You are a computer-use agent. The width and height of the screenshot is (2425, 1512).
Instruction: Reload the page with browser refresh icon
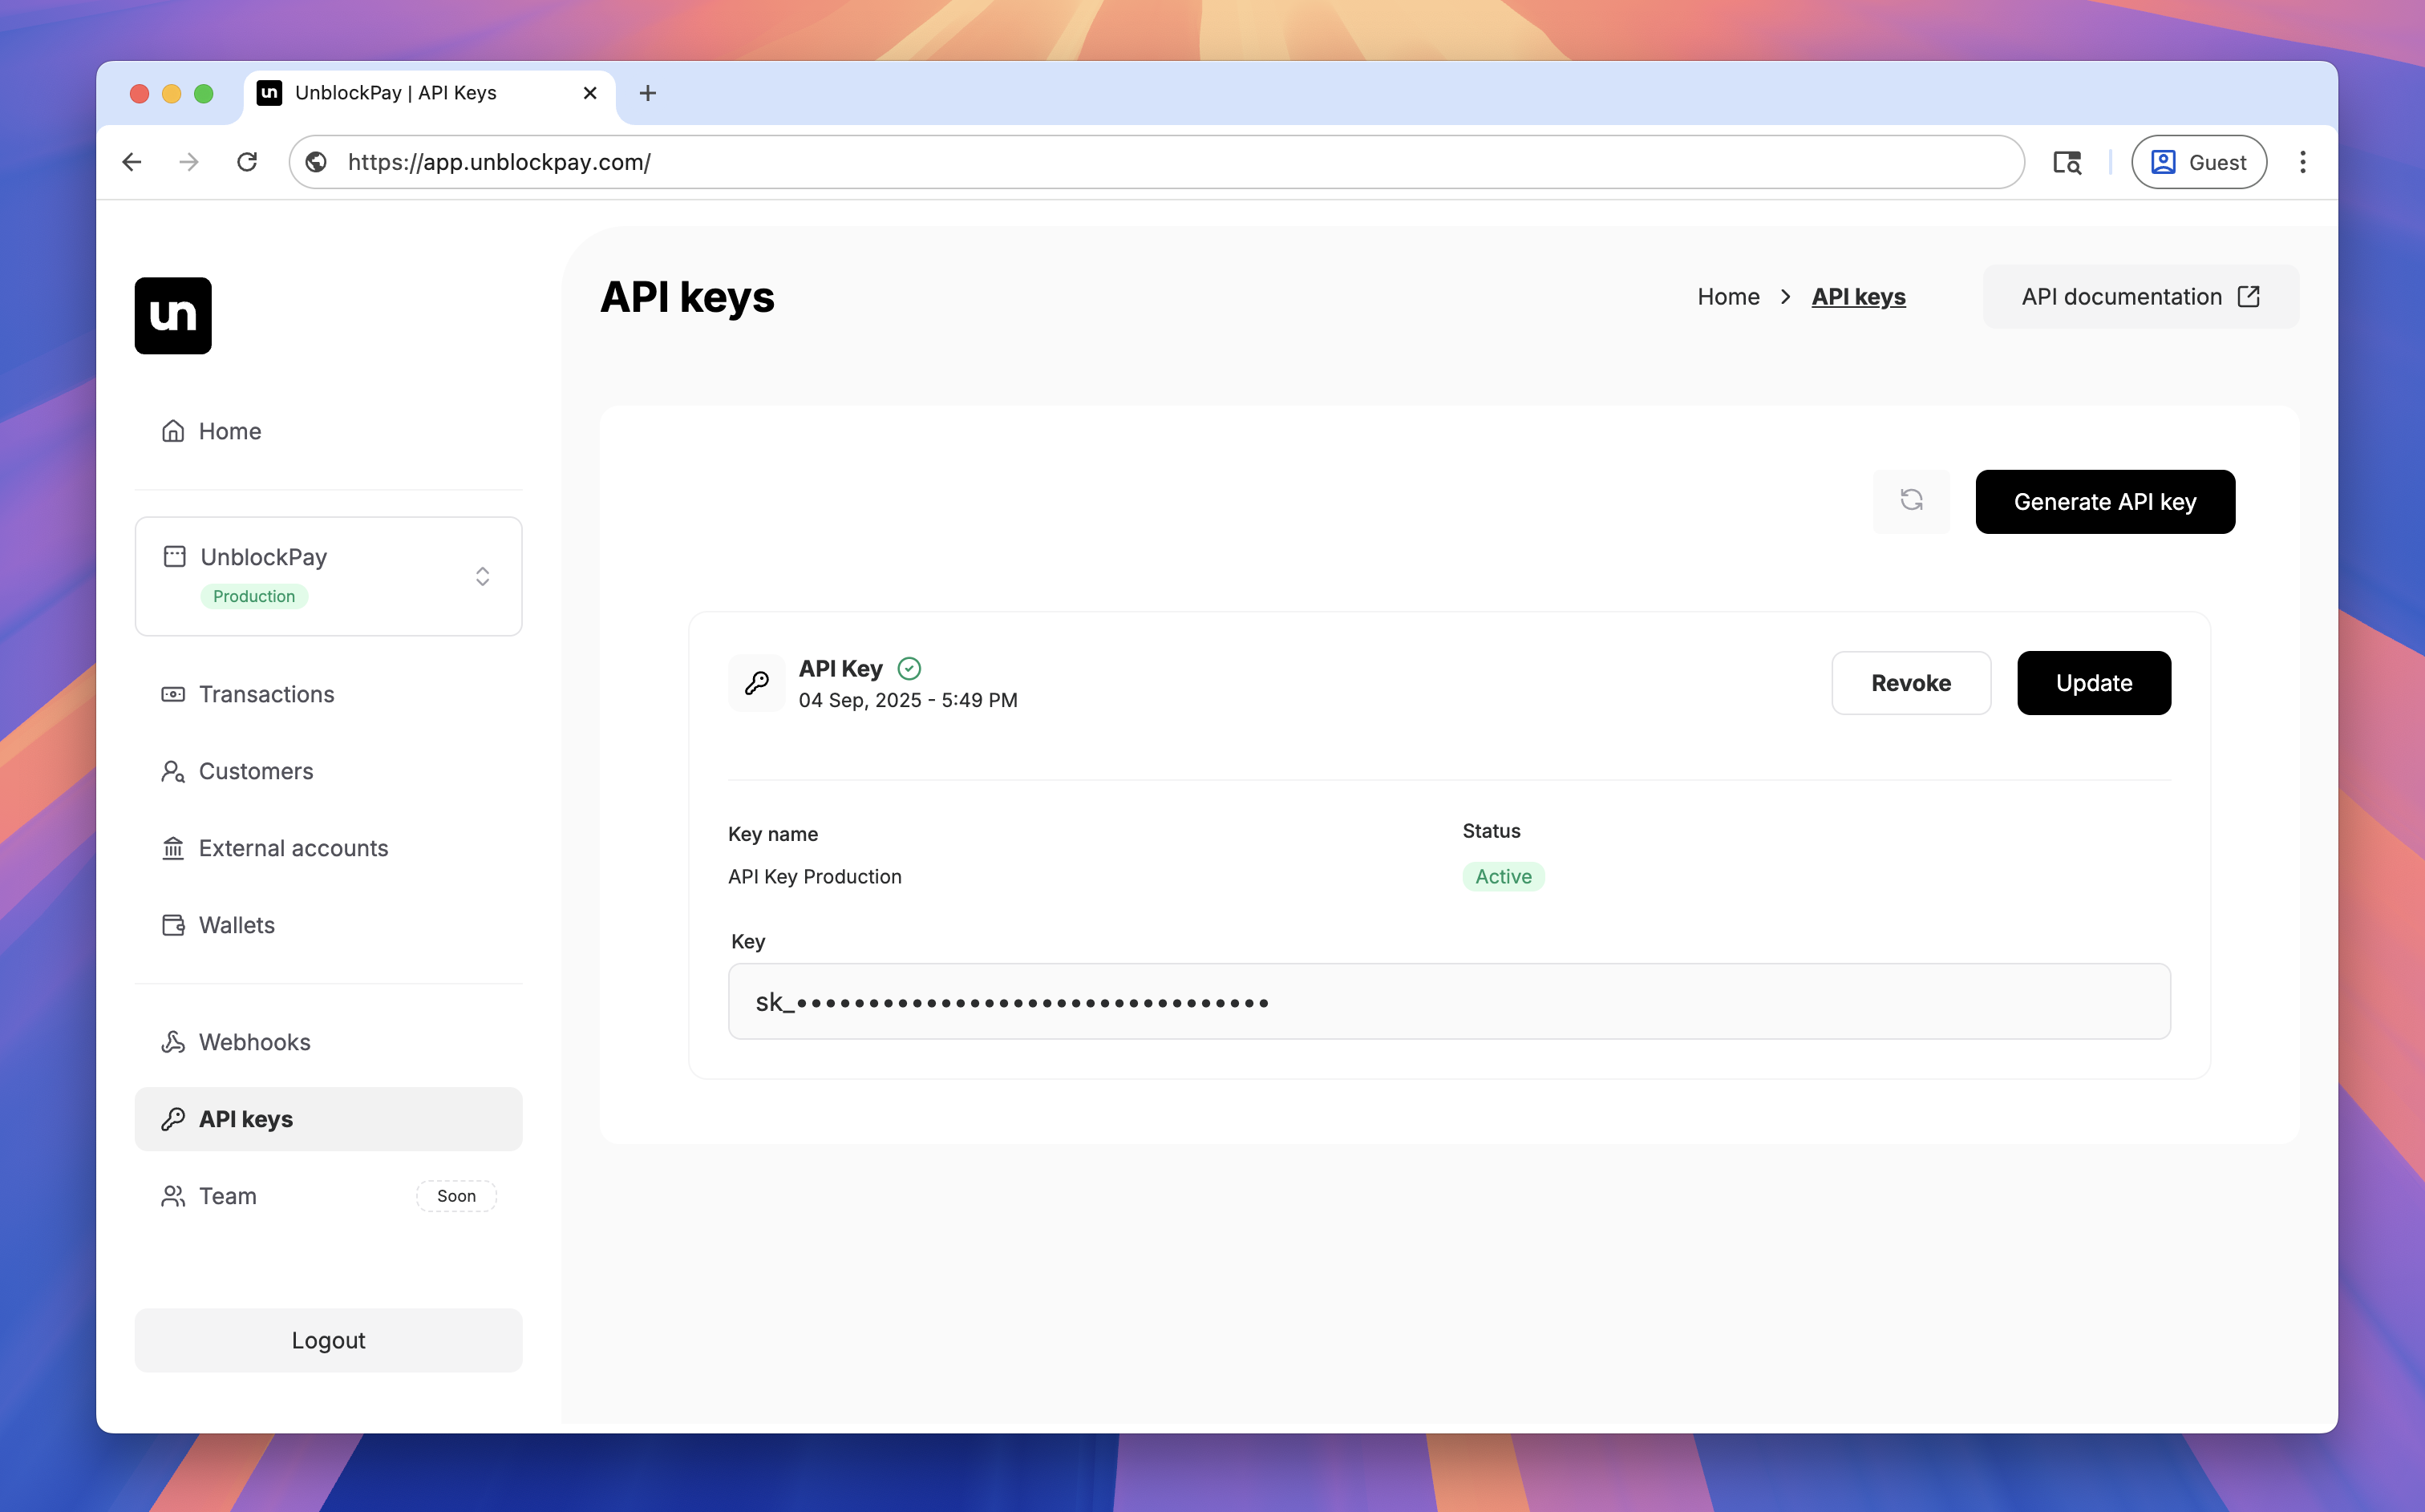click(x=247, y=162)
